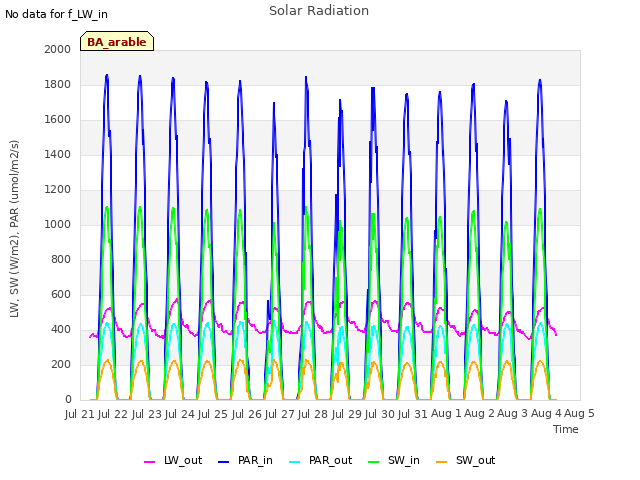Click the Aug 1 x-axis tick label
Viewport: 640px width, 480px height.
[x=446, y=414]
